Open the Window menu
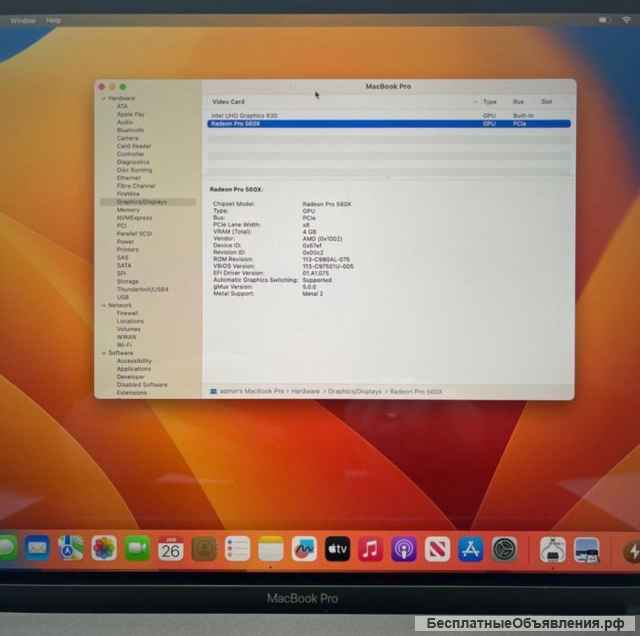 [x=23, y=20]
